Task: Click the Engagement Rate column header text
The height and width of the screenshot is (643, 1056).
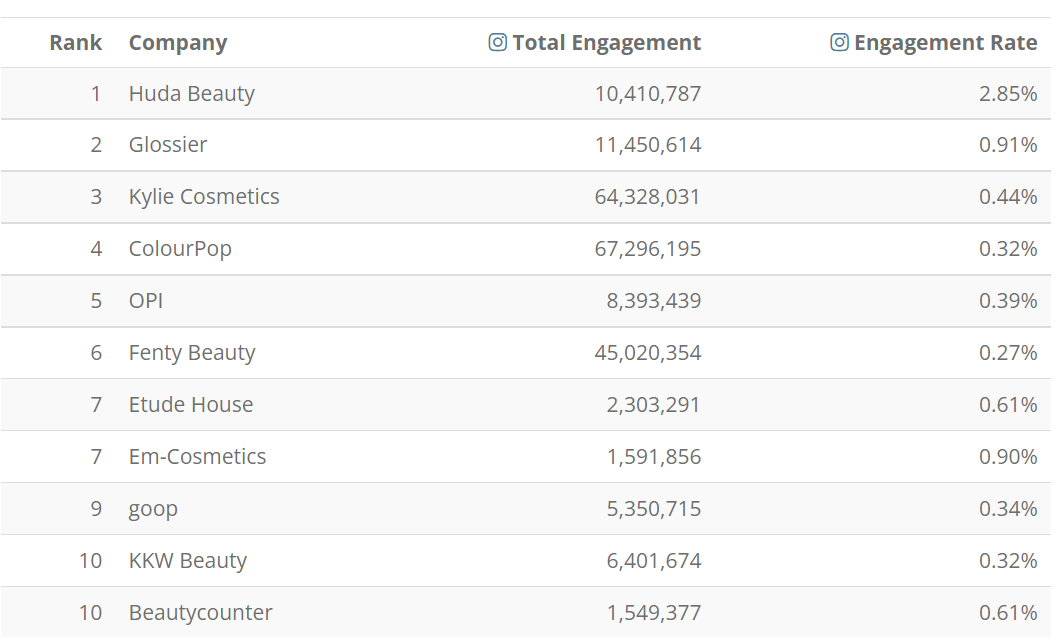Action: (x=945, y=42)
